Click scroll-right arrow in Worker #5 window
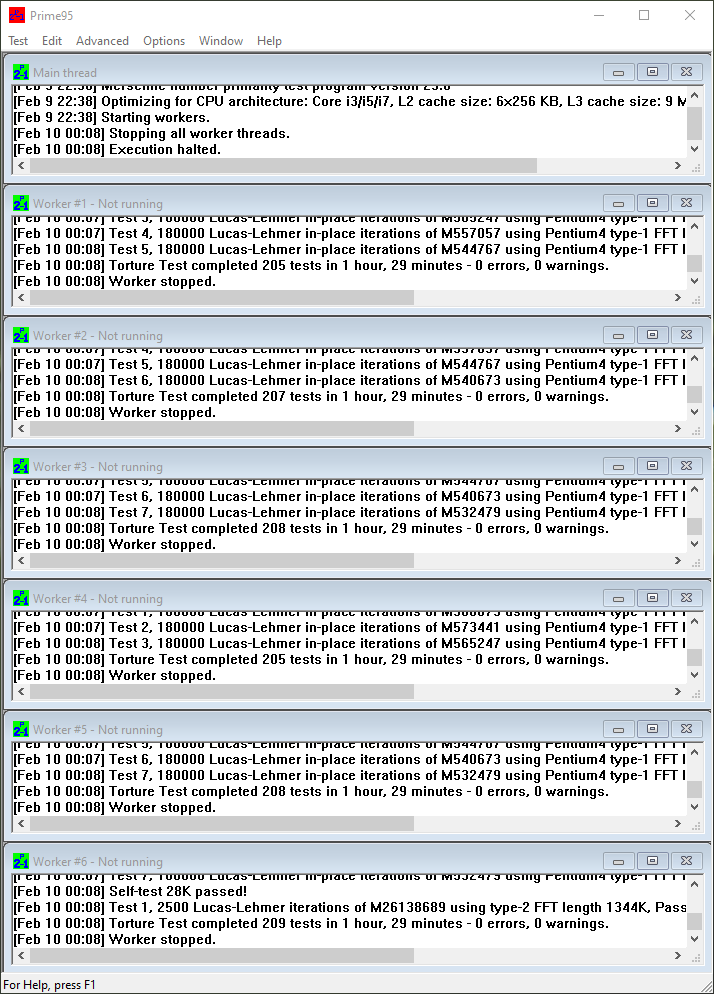Viewport: 714px width, 994px height. tap(678, 823)
